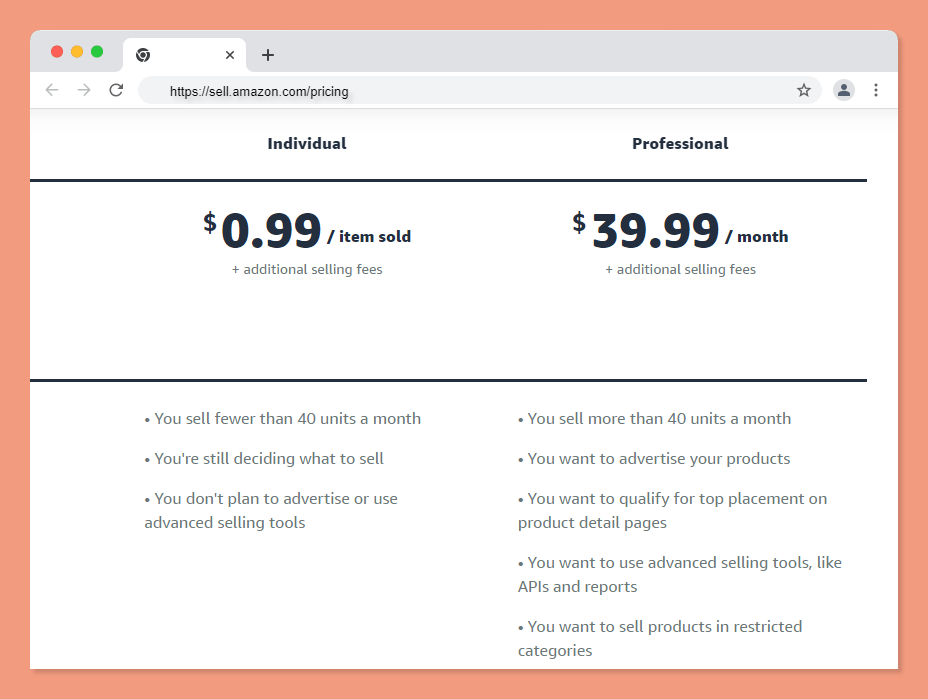Click 'sell products in restricted categories' bullet
Viewport: 928px width, 699px height.
[x=660, y=639]
